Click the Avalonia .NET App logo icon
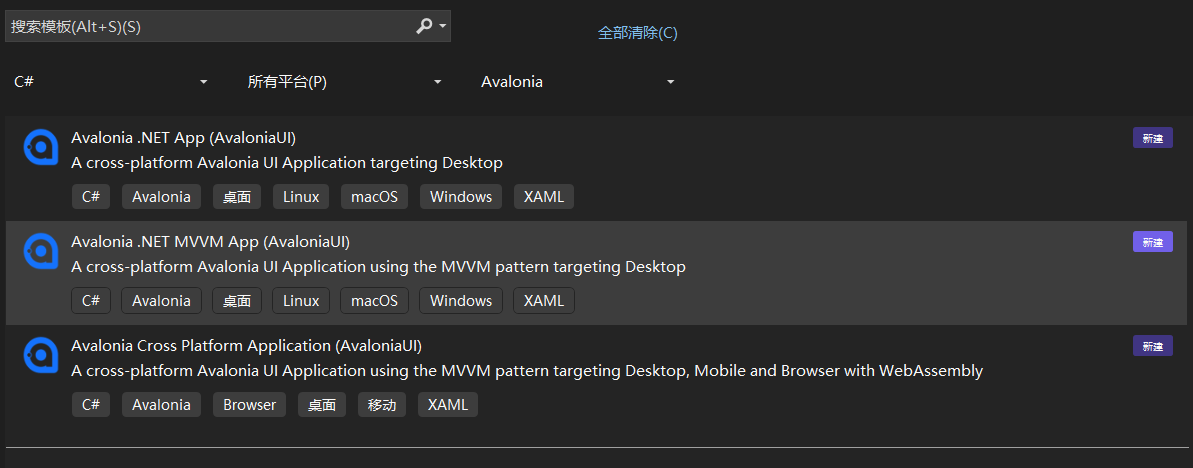Viewport: 1193px width, 468px height. [41, 147]
